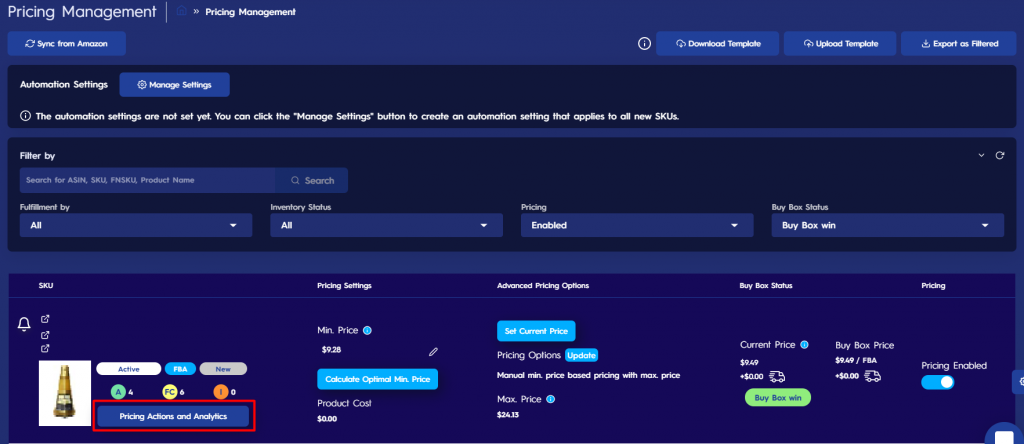Click the bell notification icon in the SKU row
The image size is (1024, 444).
[24, 325]
